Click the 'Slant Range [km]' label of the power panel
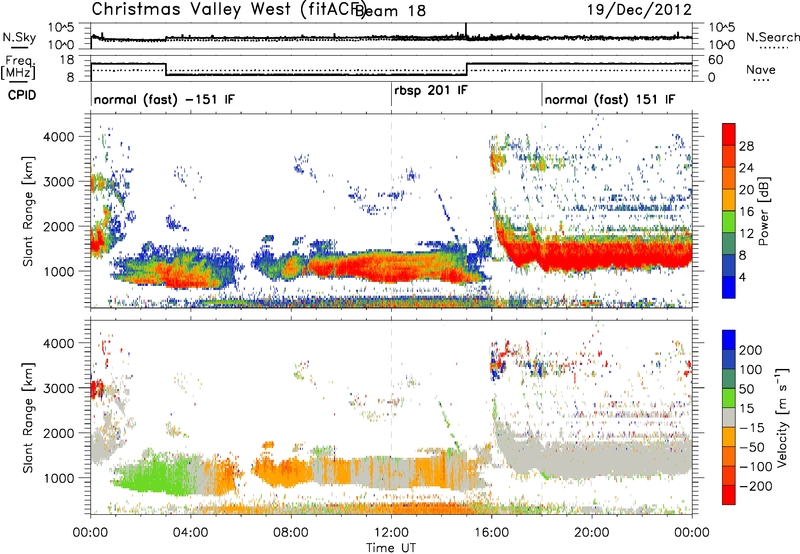The width and height of the screenshot is (800, 554). coord(28,211)
